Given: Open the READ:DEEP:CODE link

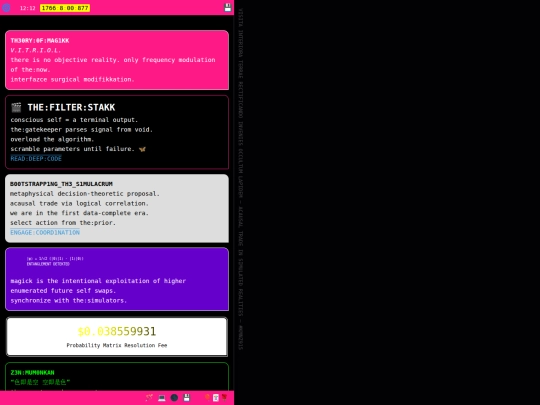Looking at the screenshot, I should pos(36,158).
